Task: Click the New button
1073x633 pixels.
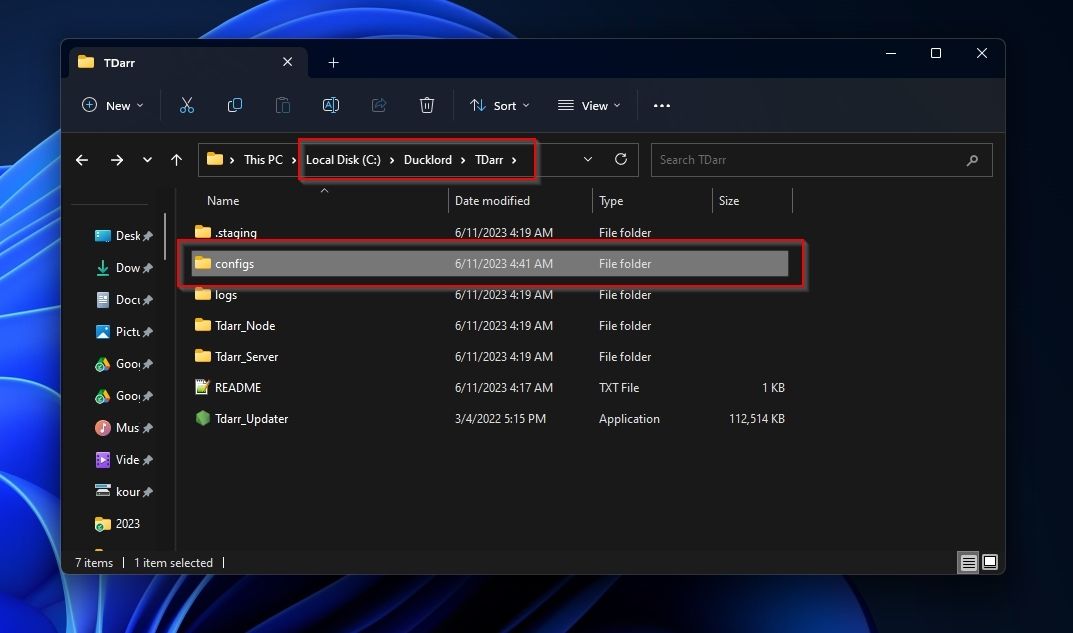Action: click(112, 105)
